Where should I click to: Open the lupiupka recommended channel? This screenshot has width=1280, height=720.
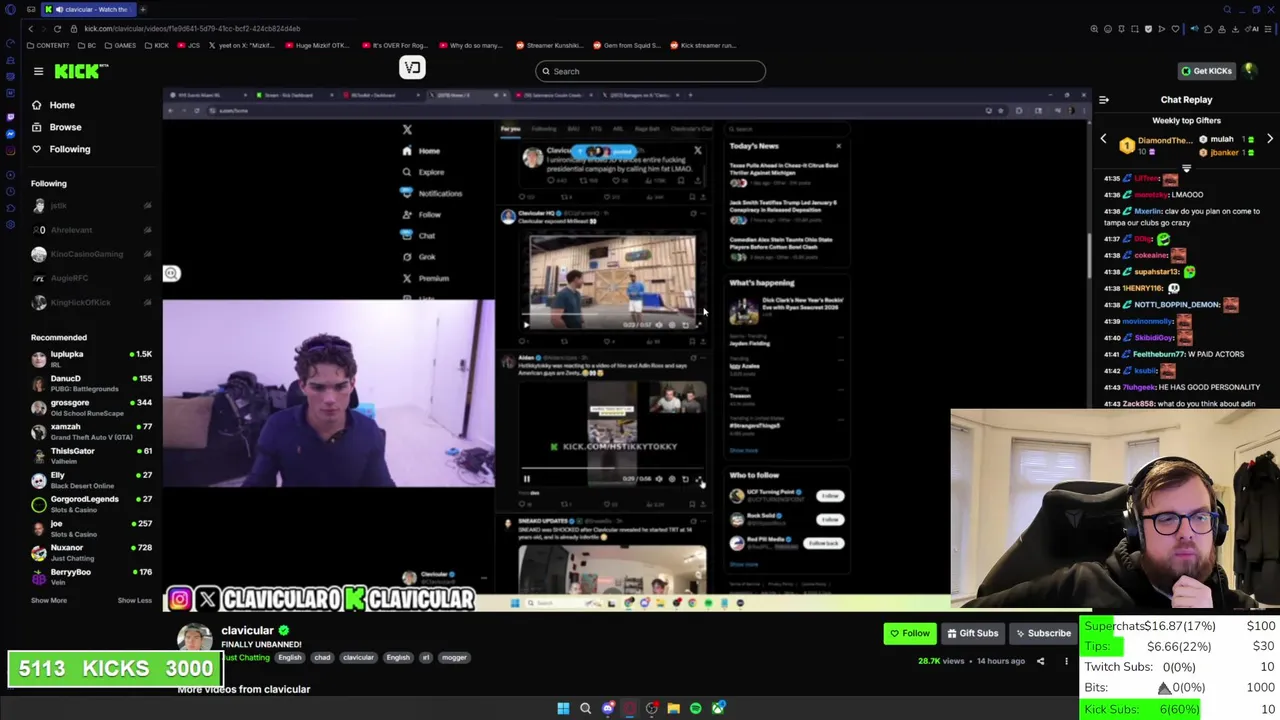click(x=90, y=359)
